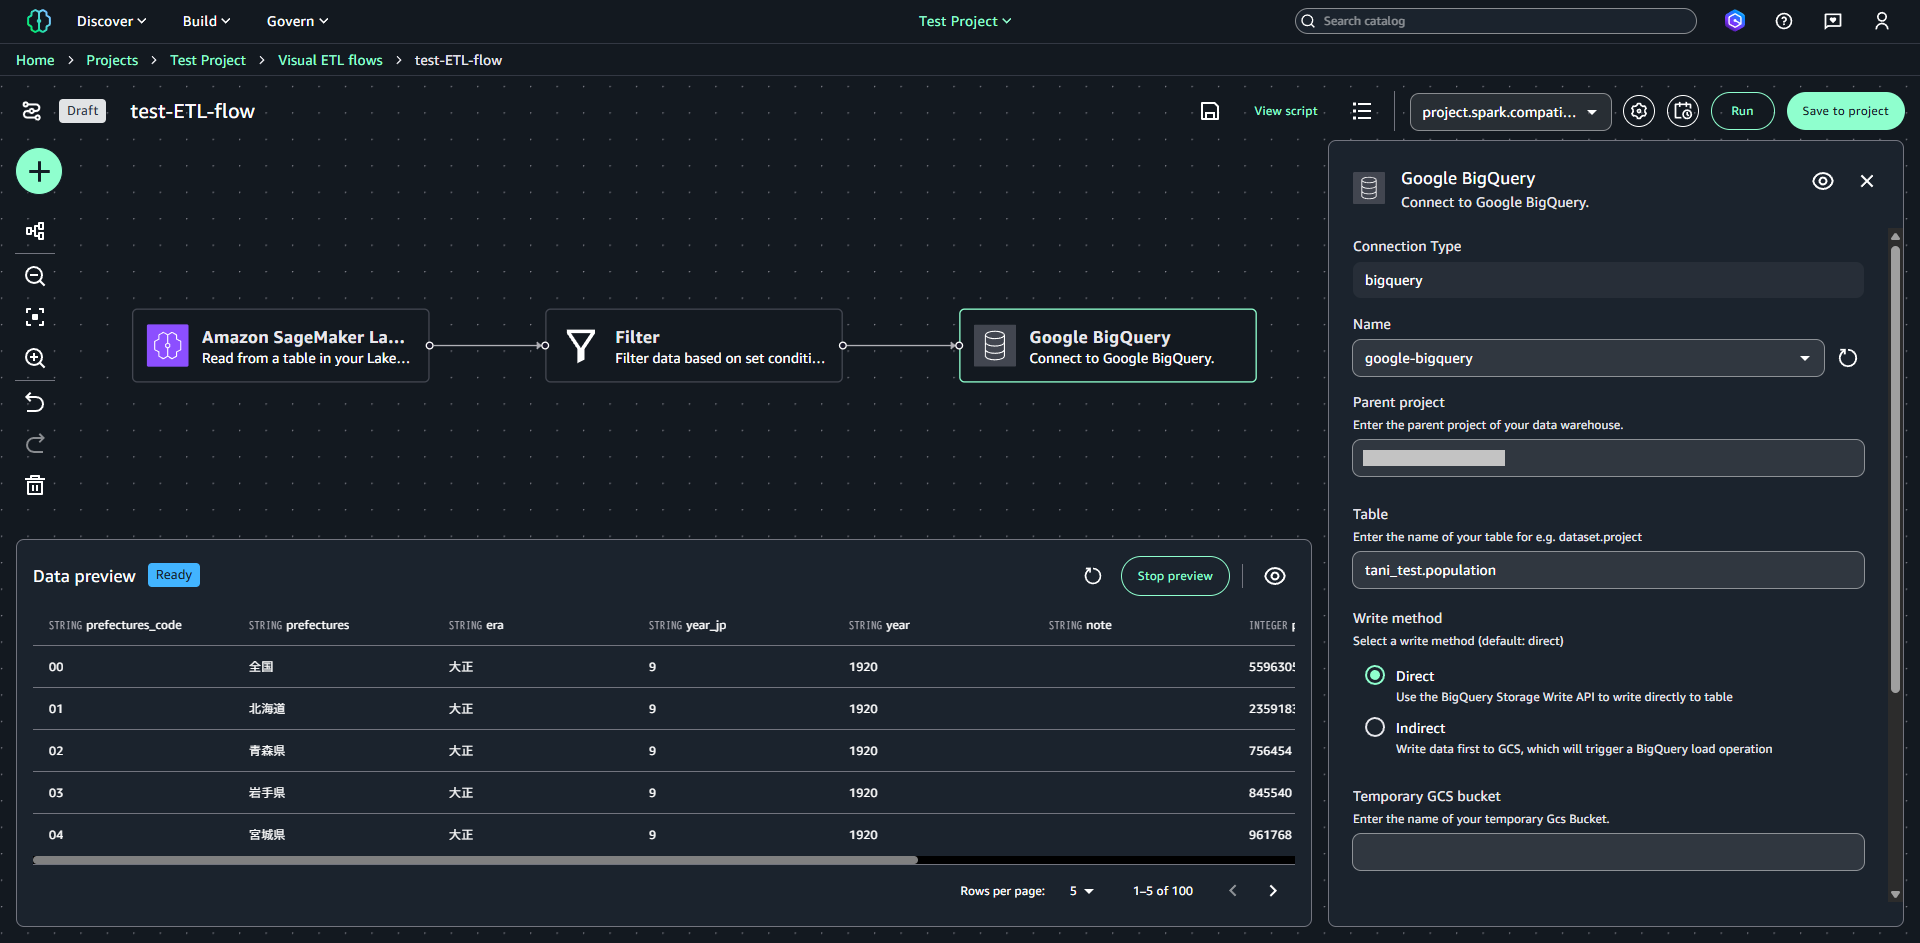Click the Table field tani_test.population

(1608, 570)
